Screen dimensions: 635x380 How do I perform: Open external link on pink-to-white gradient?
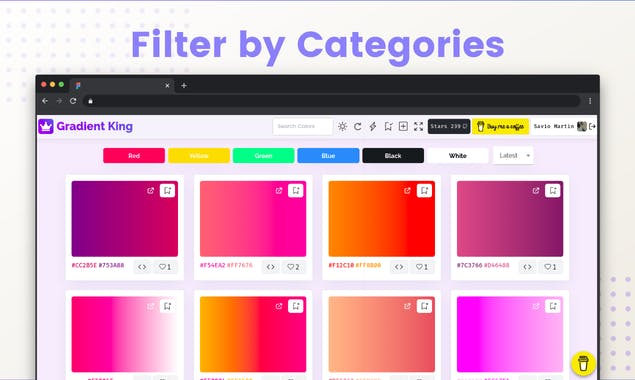[x=151, y=306]
